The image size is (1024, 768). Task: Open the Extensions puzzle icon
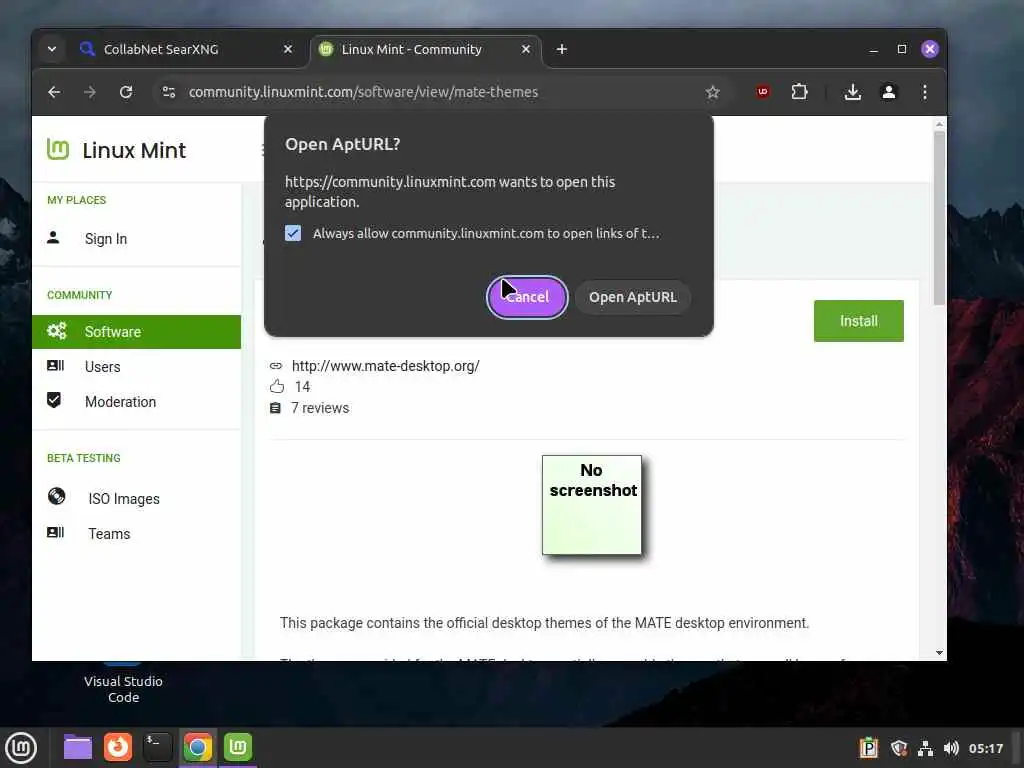[799, 92]
